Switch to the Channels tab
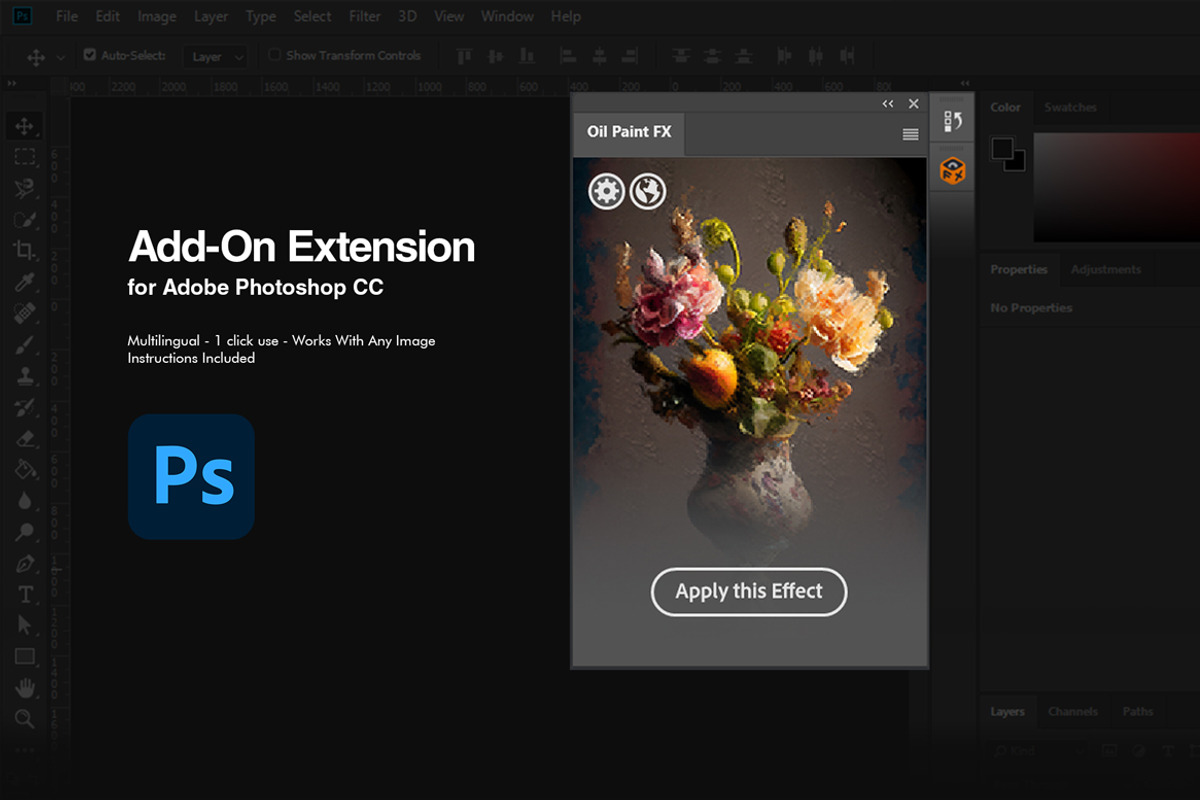This screenshot has height=800, width=1200. point(1073,712)
